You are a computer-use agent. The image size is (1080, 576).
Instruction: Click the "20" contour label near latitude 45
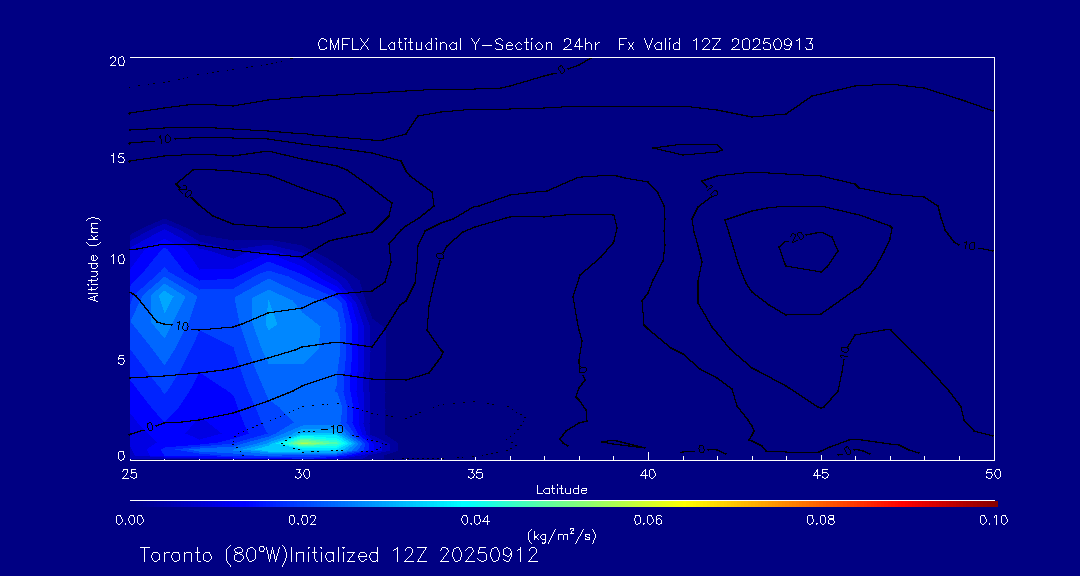pyautogui.click(x=797, y=237)
